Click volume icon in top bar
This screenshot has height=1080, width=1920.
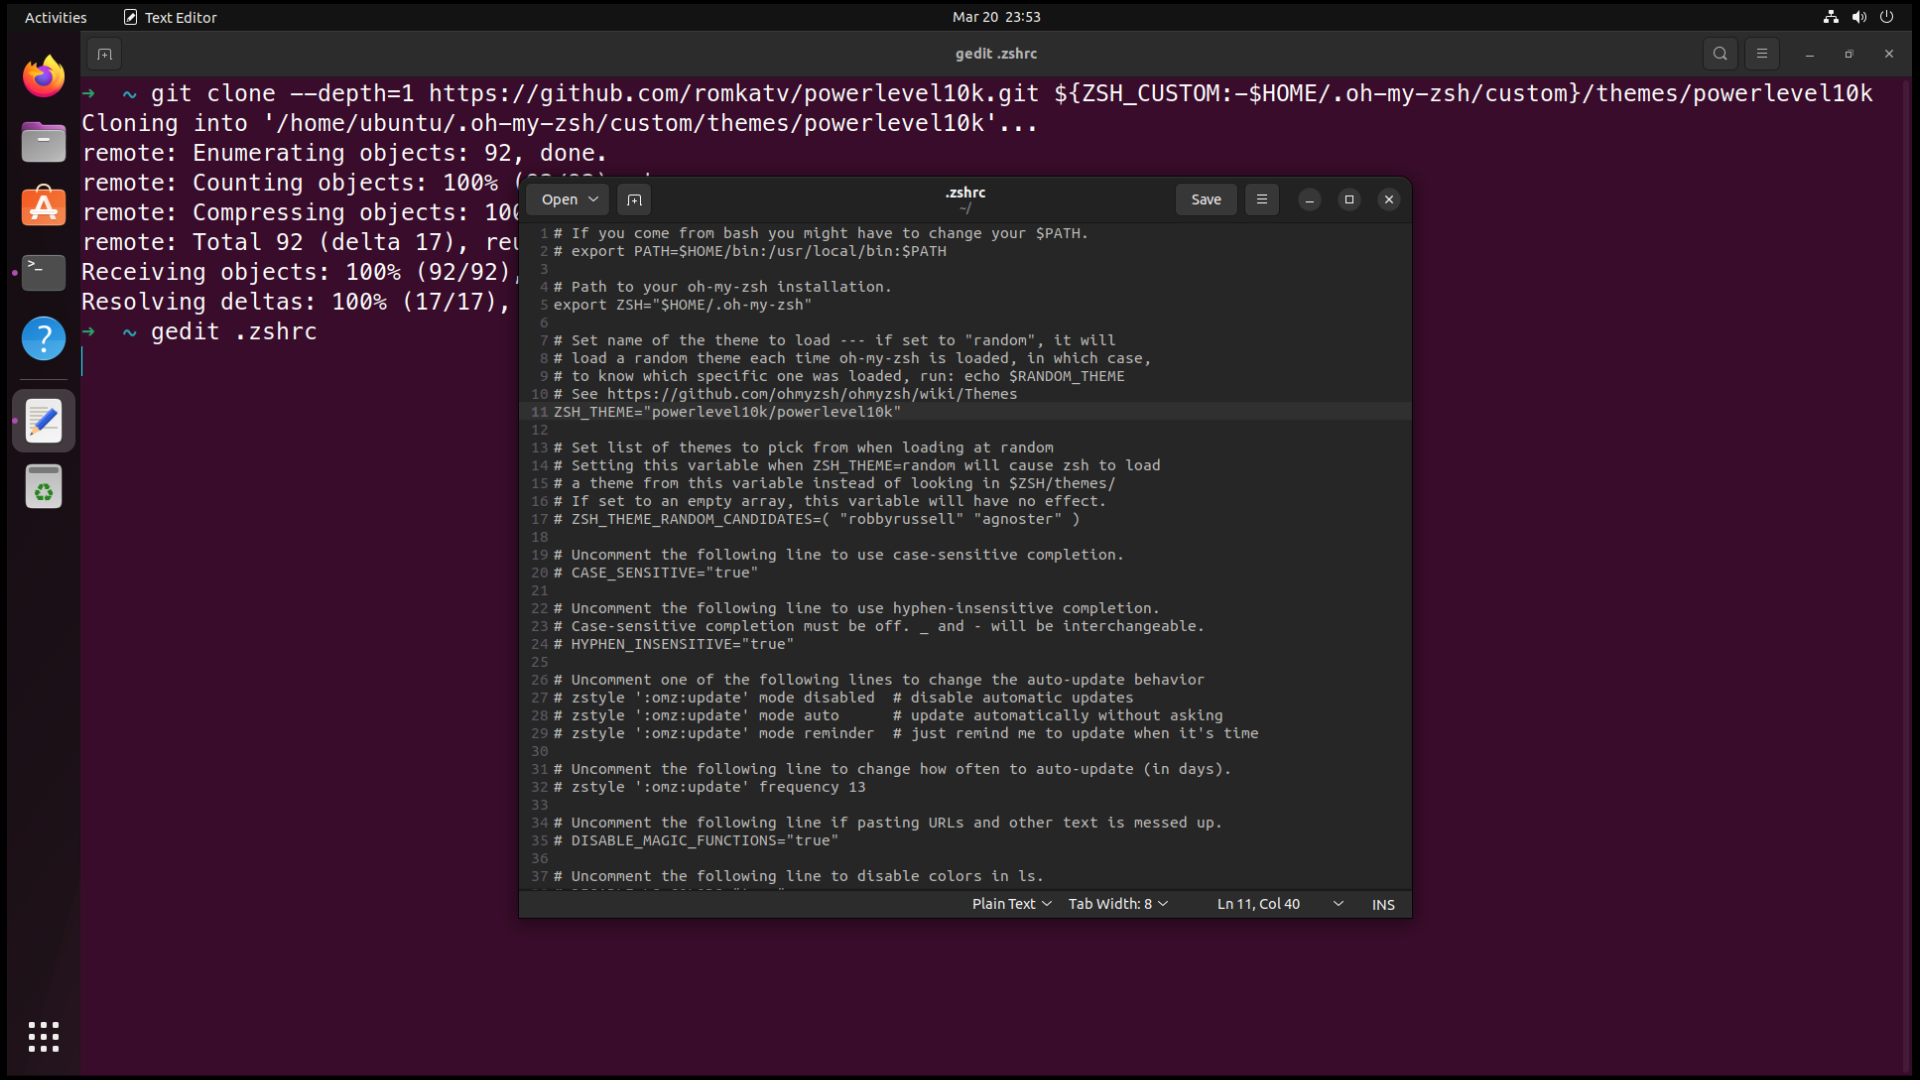pyautogui.click(x=1859, y=17)
